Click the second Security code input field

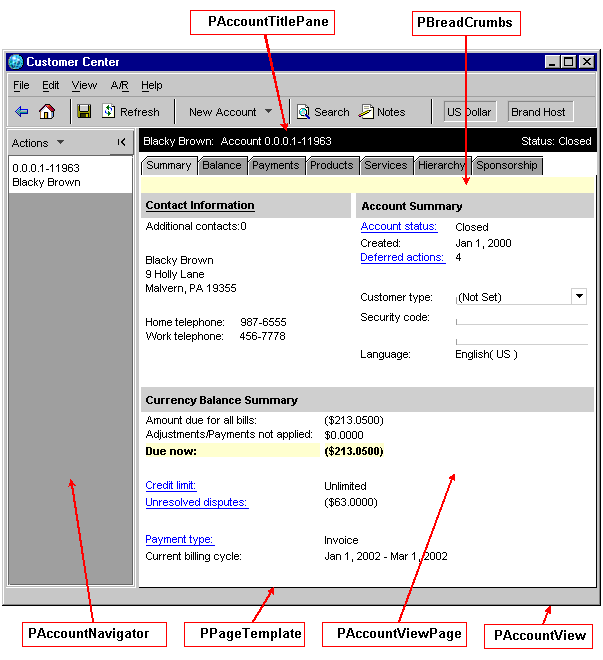[x=521, y=339]
